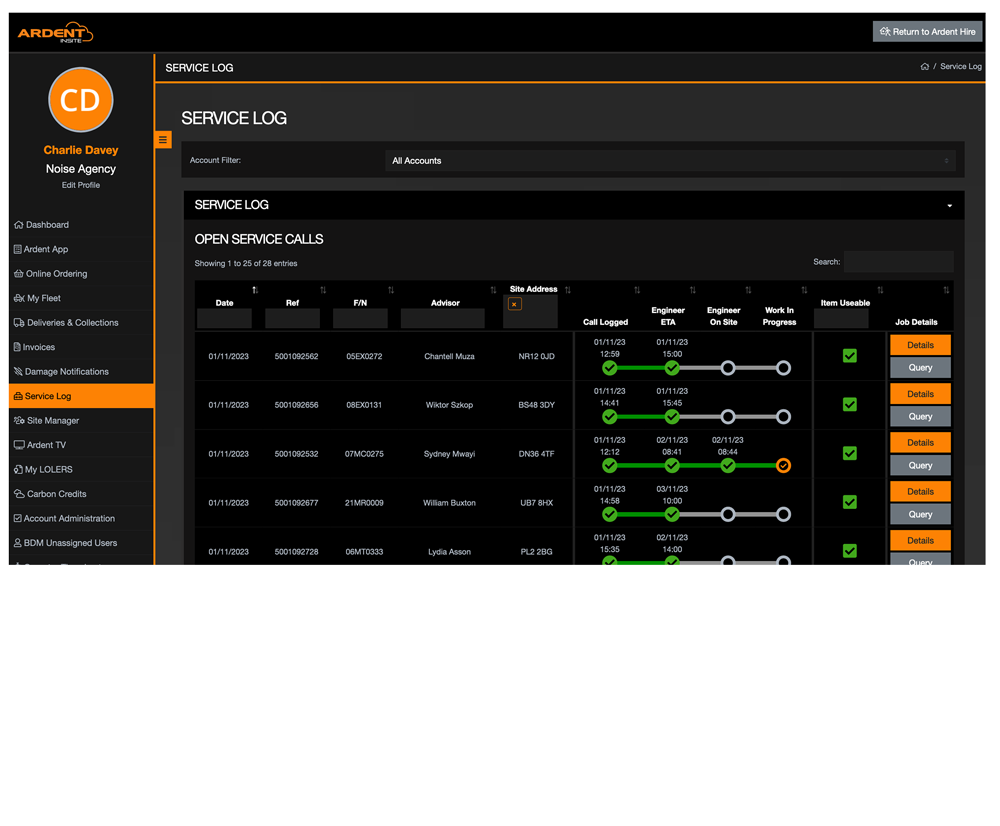The height and width of the screenshot is (826, 1000).
Task: Open Details for ref 5001092656
Action: click(x=920, y=394)
